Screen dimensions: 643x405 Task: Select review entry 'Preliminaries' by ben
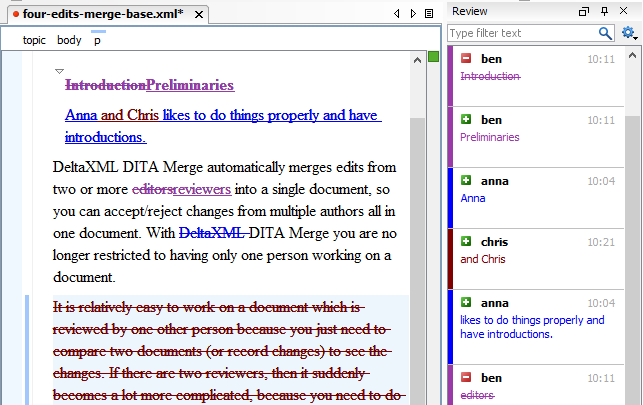[x=536, y=137]
